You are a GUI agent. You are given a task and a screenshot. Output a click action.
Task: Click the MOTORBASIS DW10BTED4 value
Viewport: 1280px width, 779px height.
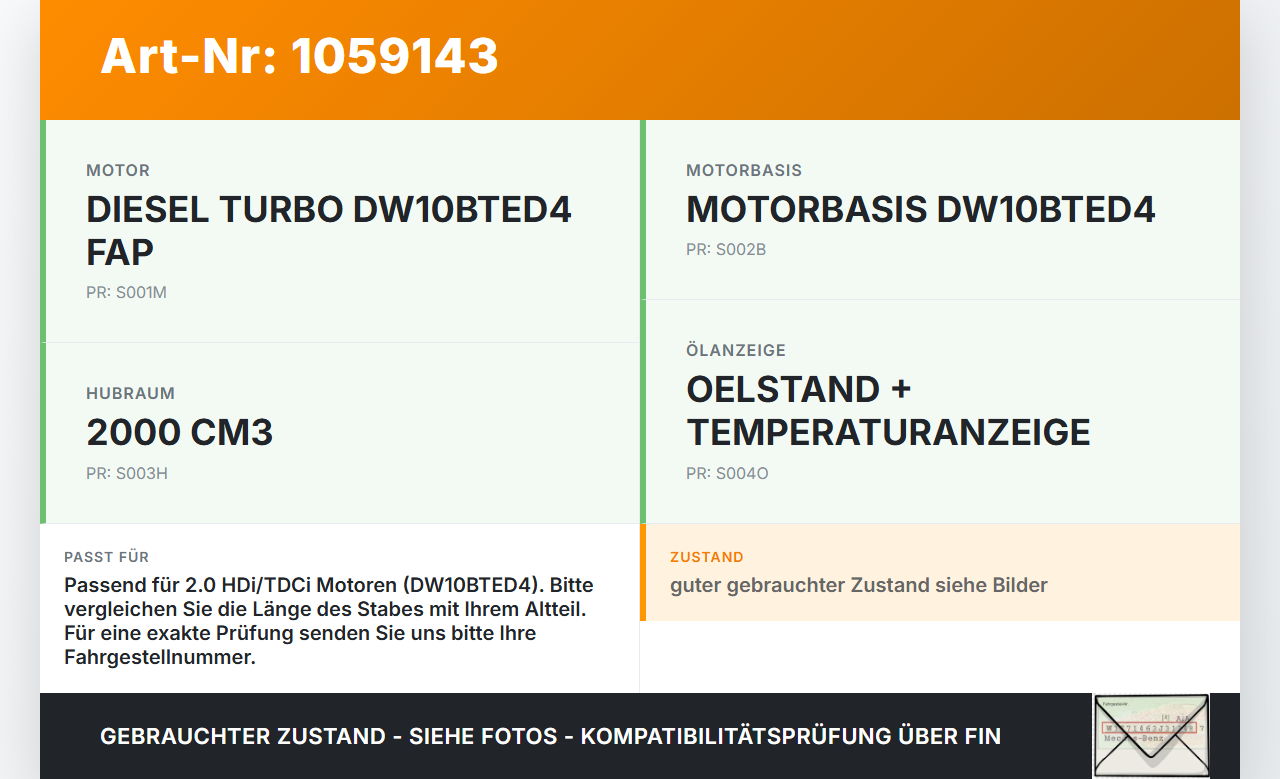[x=921, y=209]
